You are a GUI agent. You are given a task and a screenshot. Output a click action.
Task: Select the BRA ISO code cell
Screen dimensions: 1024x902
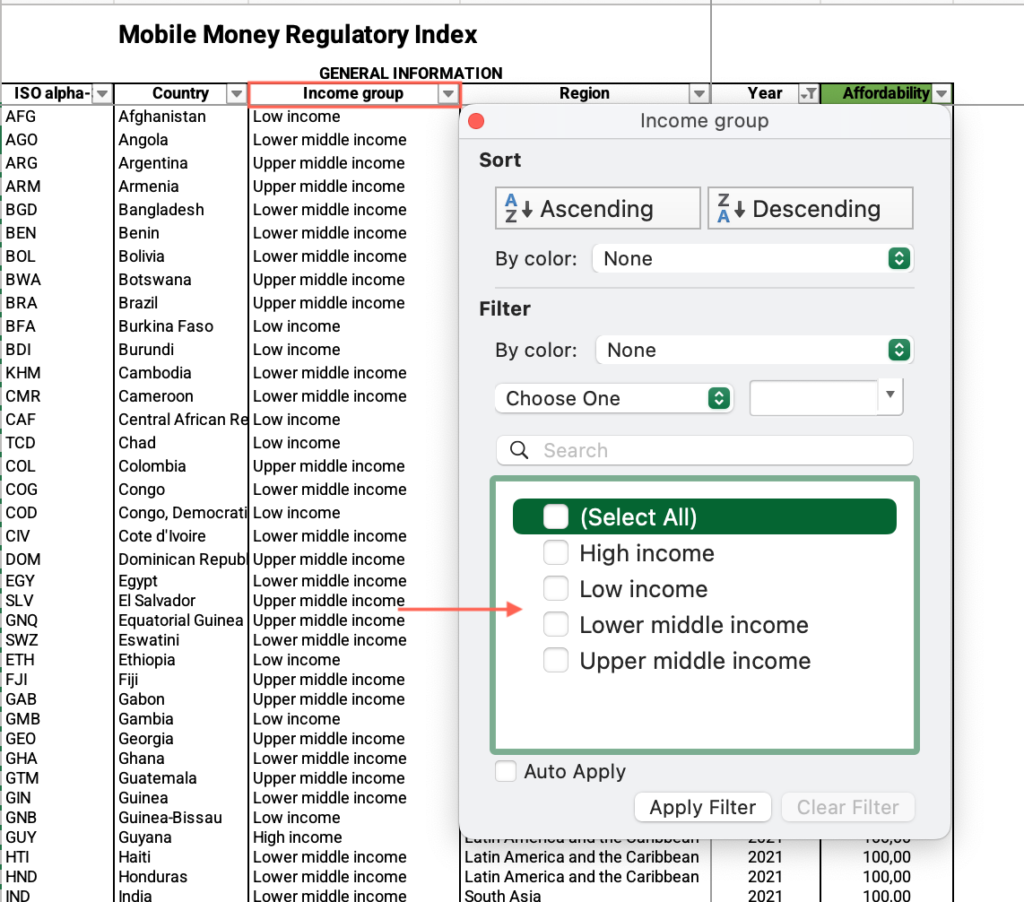[57, 303]
